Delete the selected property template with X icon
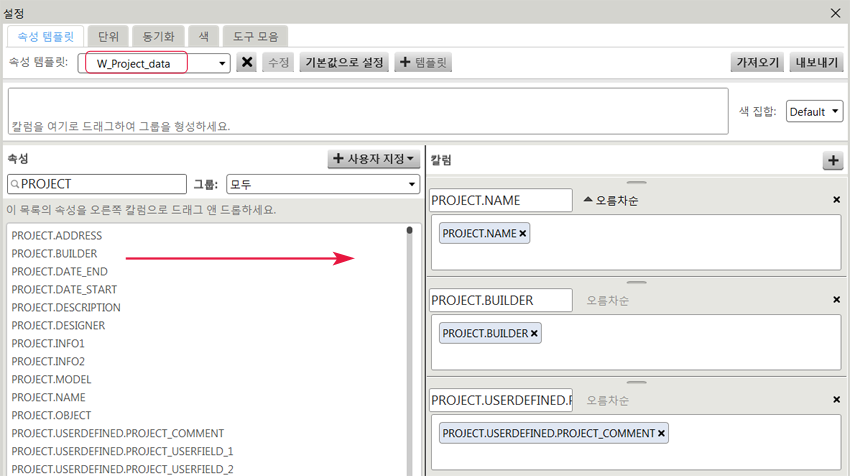This screenshot has width=850, height=476. point(247,63)
